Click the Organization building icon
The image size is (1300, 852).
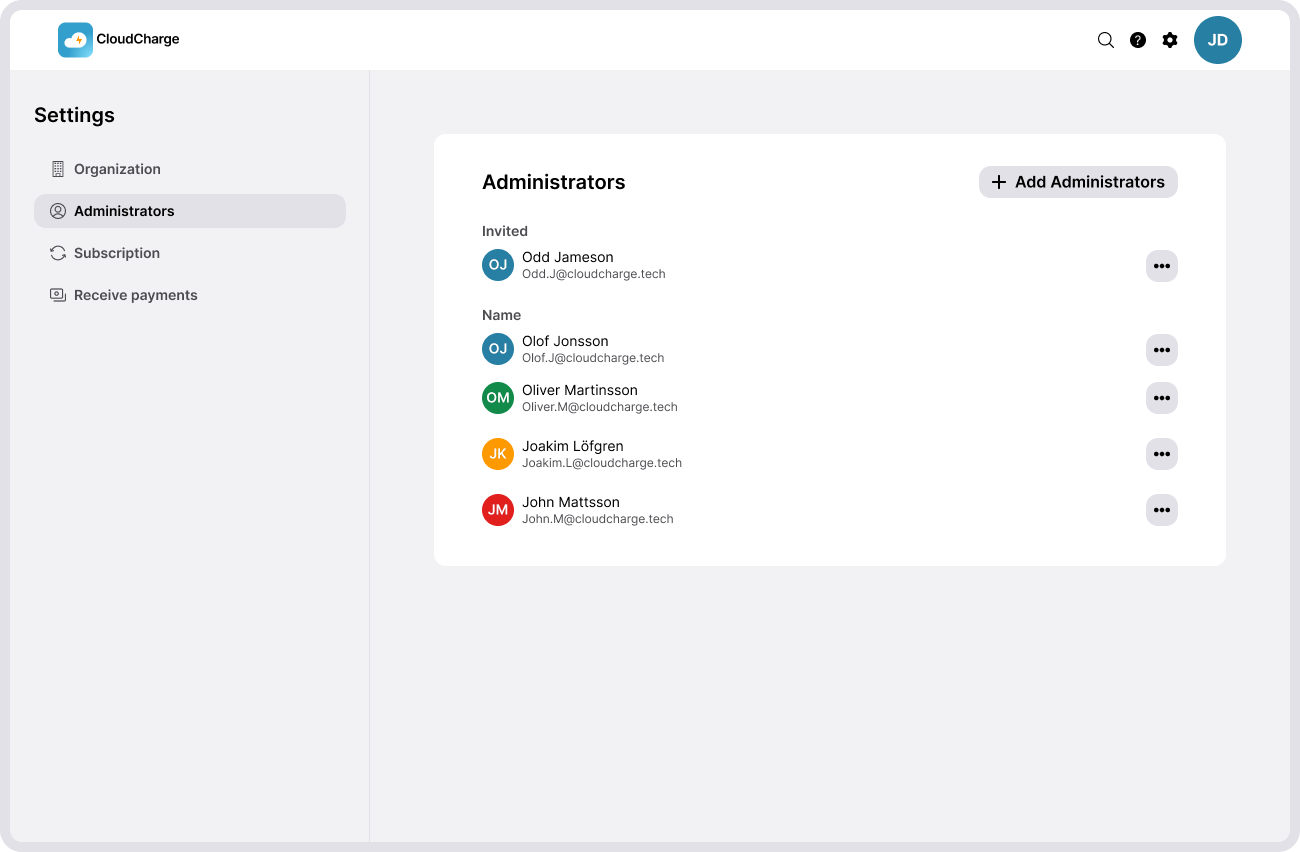pyautogui.click(x=58, y=169)
